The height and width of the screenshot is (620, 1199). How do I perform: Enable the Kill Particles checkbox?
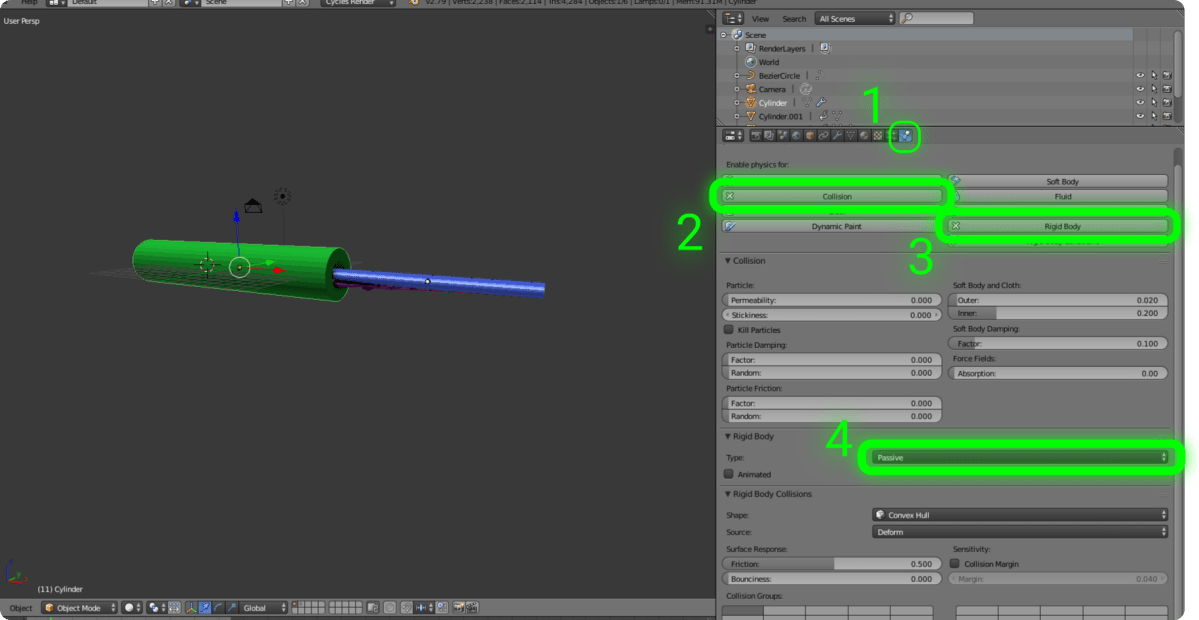pyautogui.click(x=729, y=329)
